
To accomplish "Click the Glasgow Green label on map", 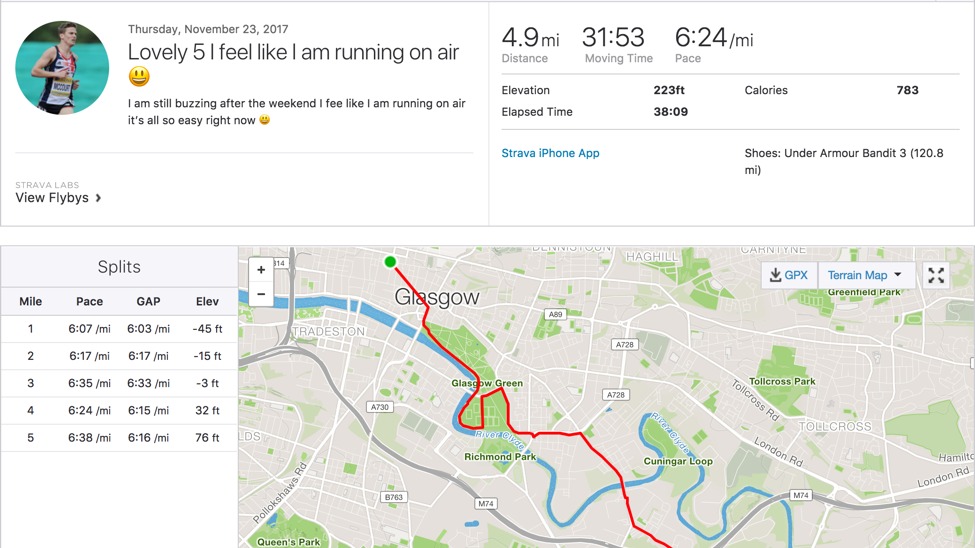I will [487, 384].
